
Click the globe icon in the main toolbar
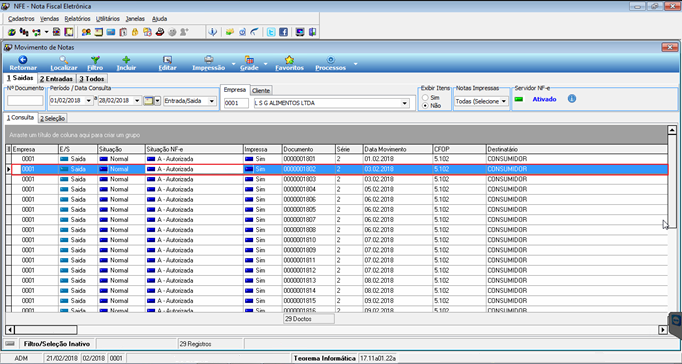12,32
